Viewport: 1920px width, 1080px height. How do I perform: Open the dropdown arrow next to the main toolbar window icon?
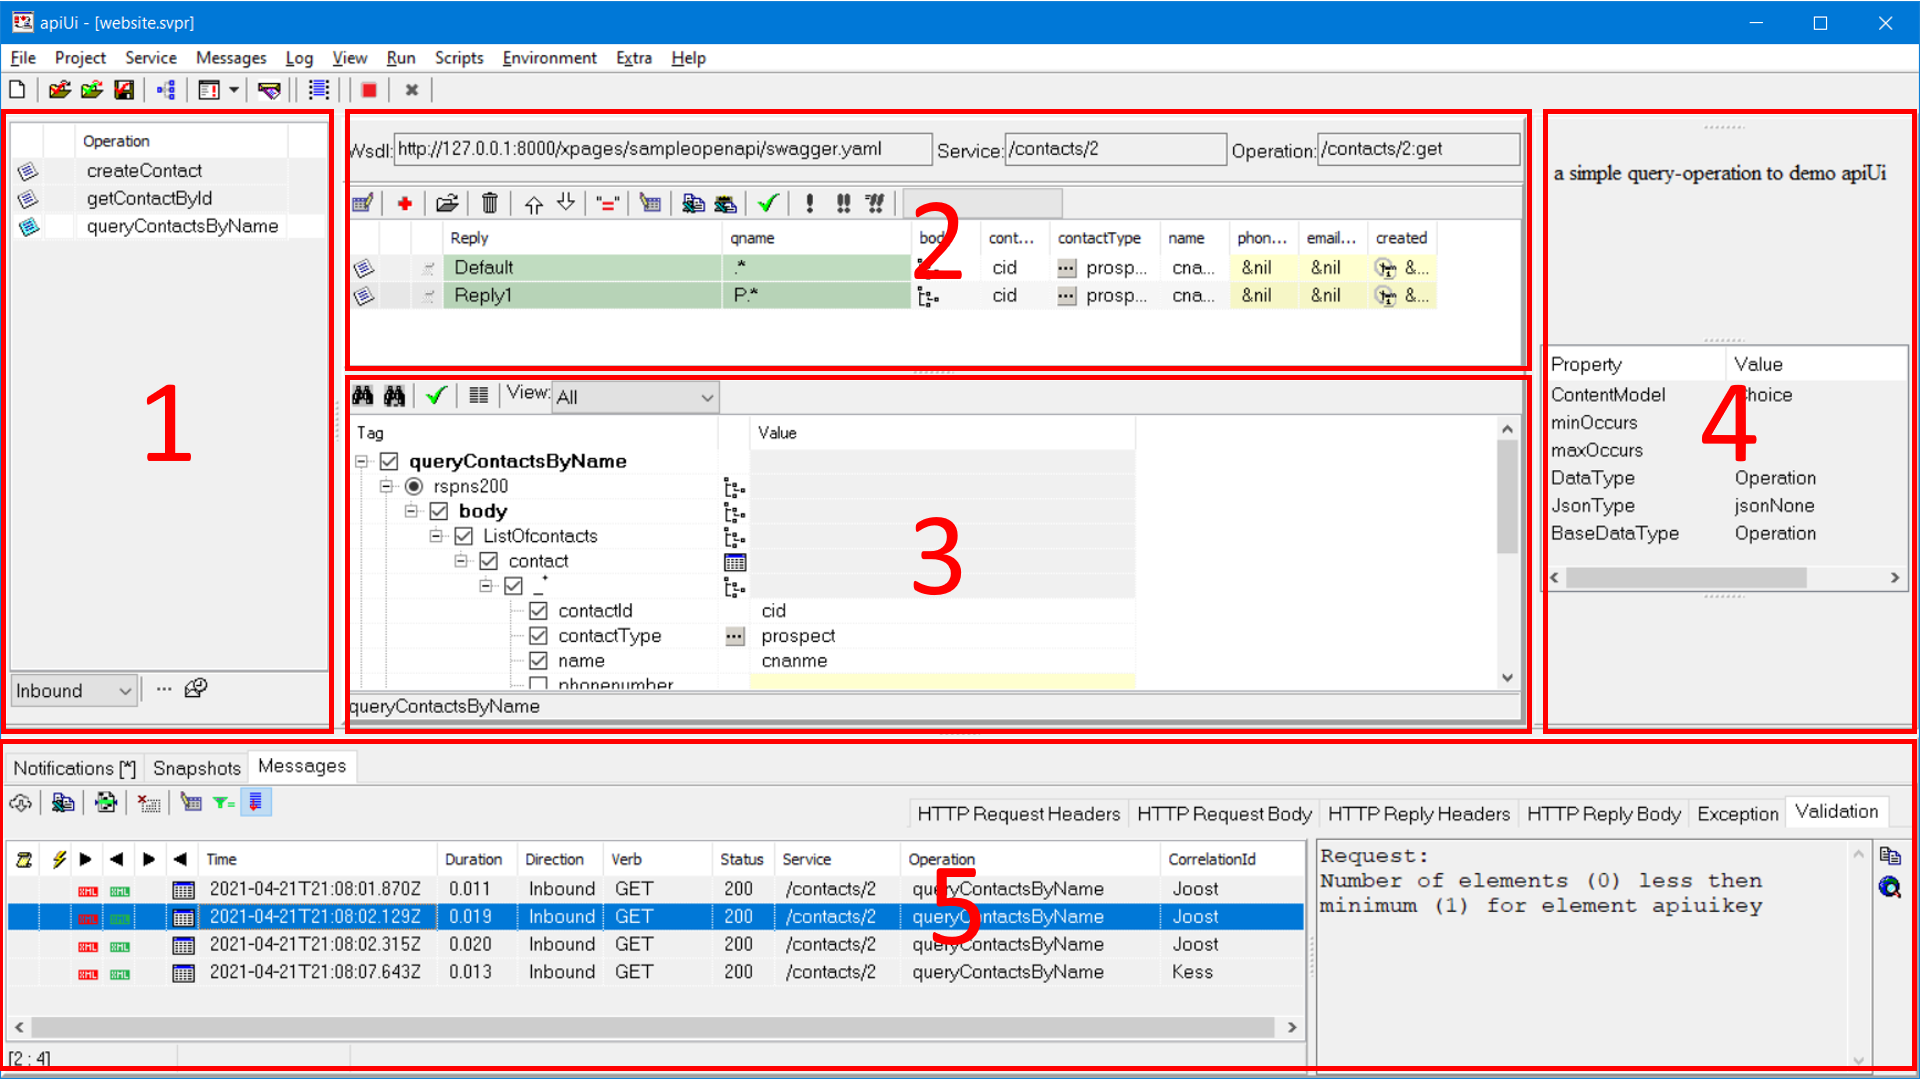click(x=234, y=90)
